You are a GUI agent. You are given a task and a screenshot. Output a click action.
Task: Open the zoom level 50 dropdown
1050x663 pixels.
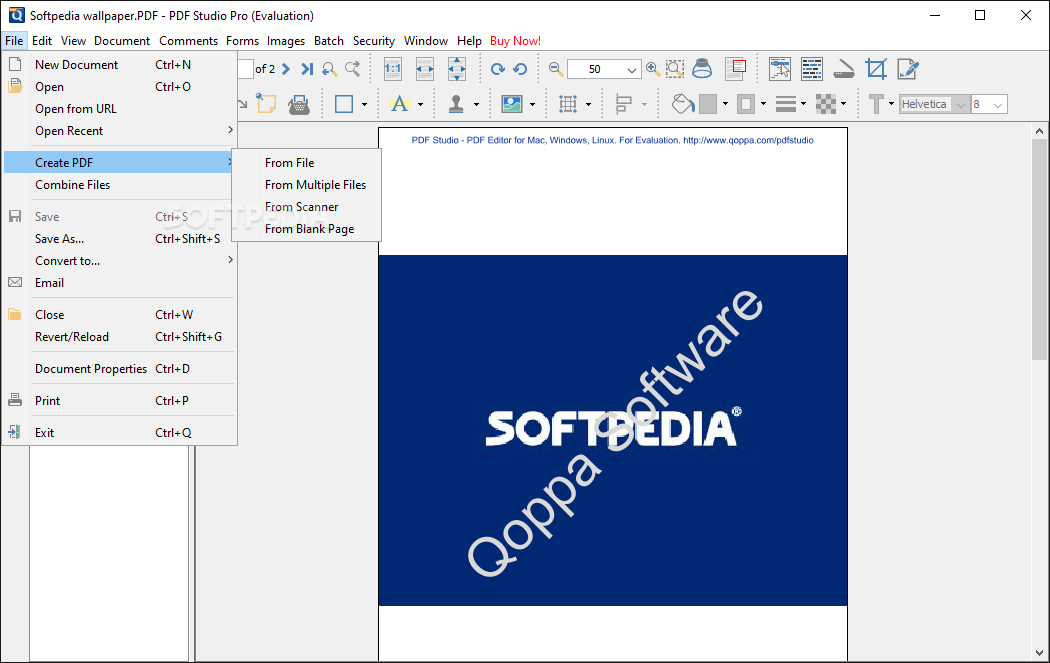(x=631, y=70)
